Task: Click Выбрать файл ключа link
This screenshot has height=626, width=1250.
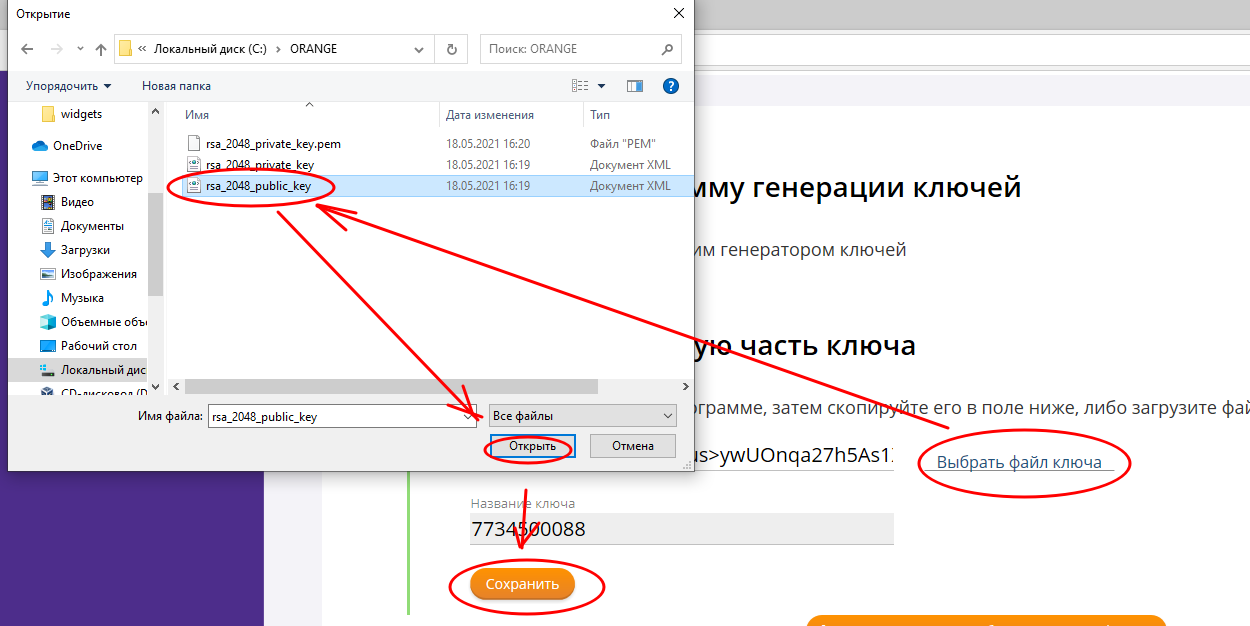Action: pos(1020,462)
